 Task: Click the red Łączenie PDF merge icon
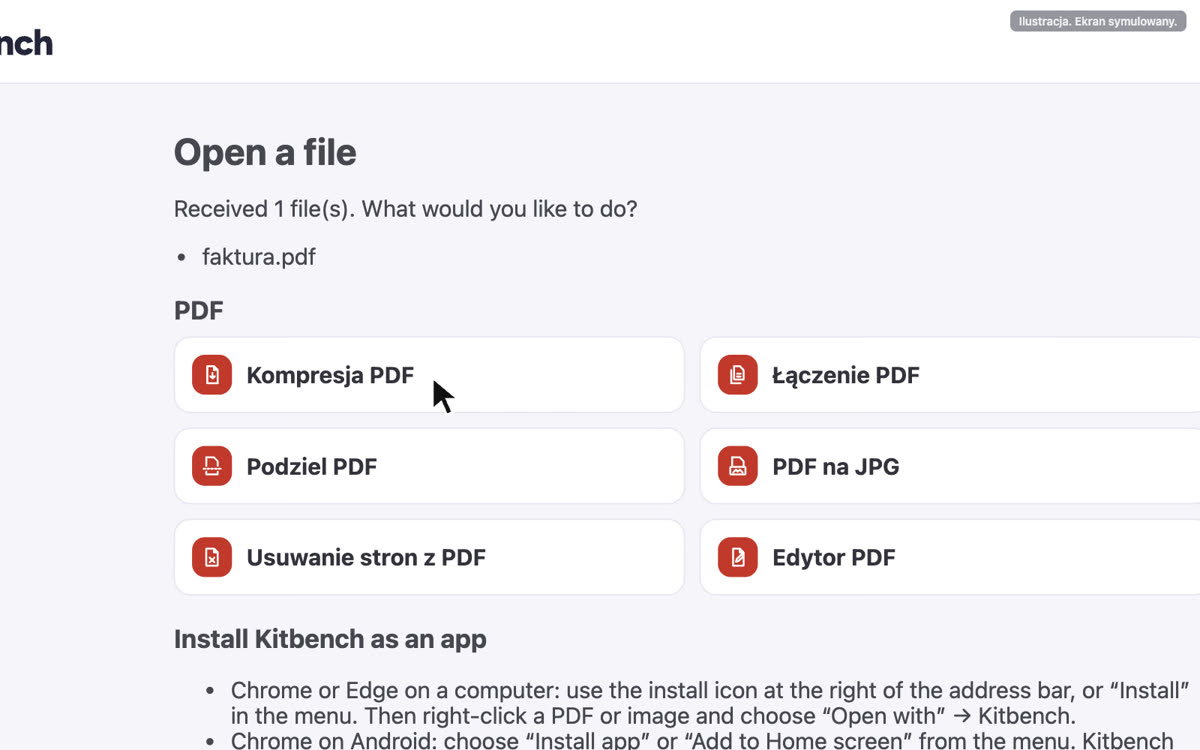click(738, 375)
